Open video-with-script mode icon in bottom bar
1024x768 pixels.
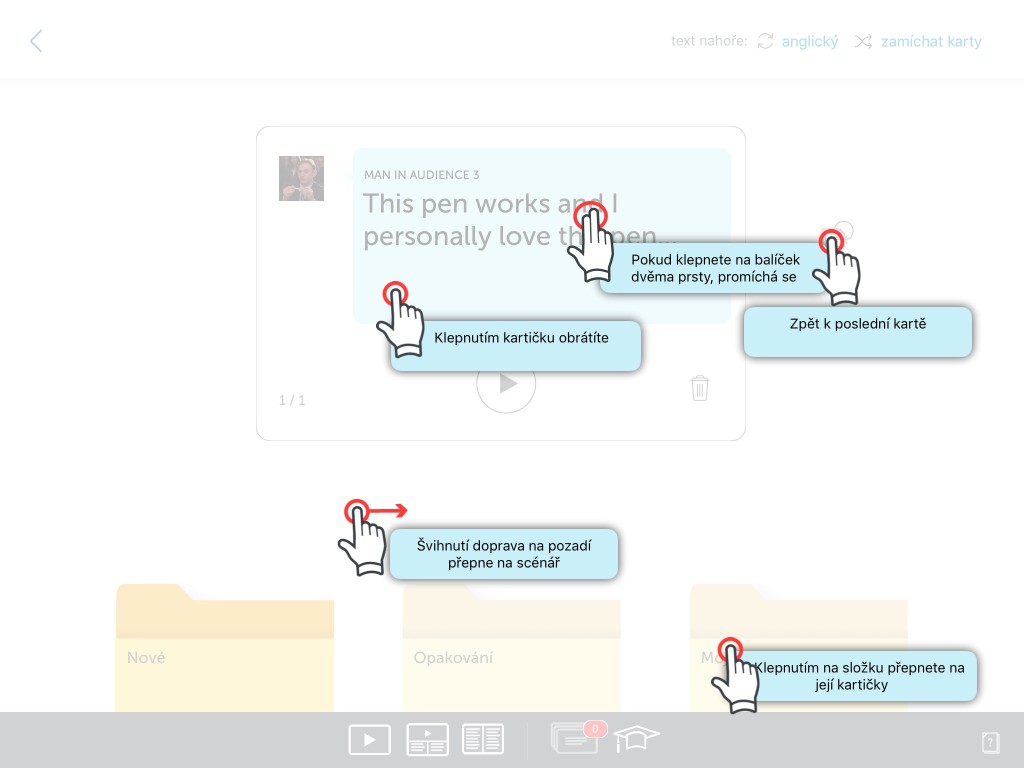427,740
